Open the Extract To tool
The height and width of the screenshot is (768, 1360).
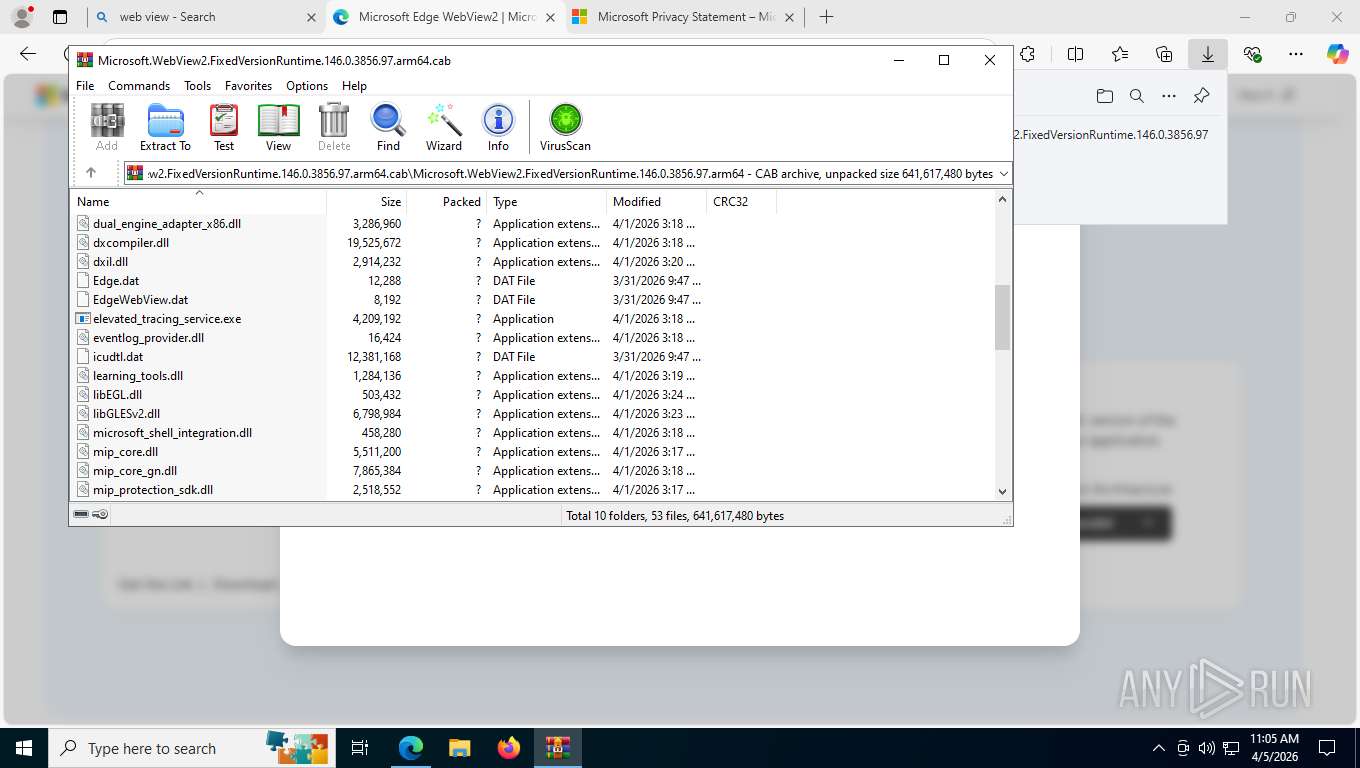click(165, 127)
